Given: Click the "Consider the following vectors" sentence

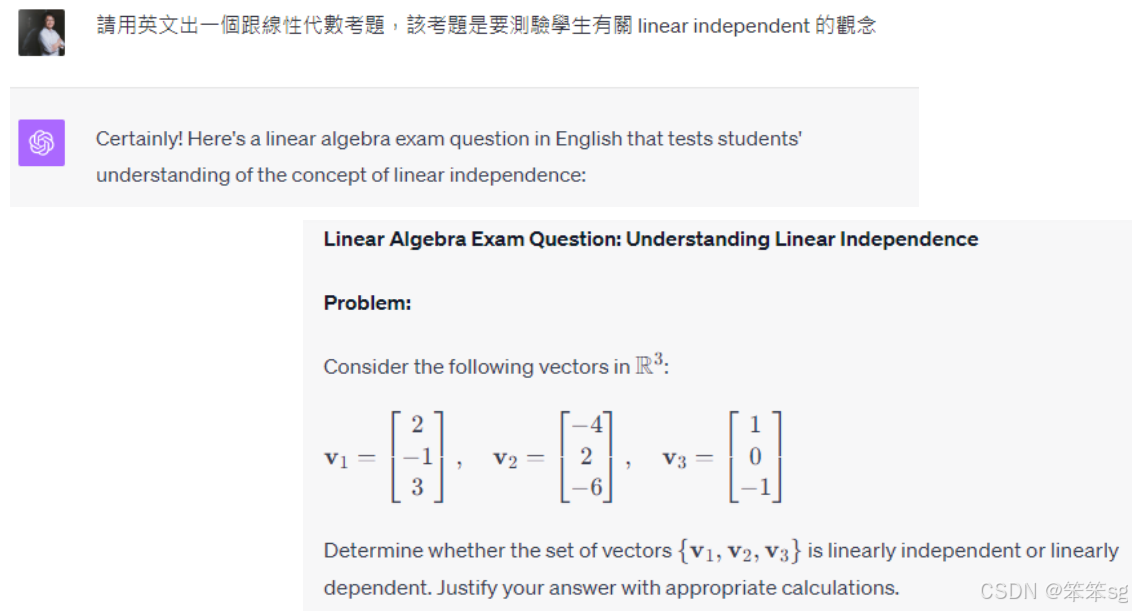Looking at the screenshot, I should pyautogui.click(x=476, y=367).
